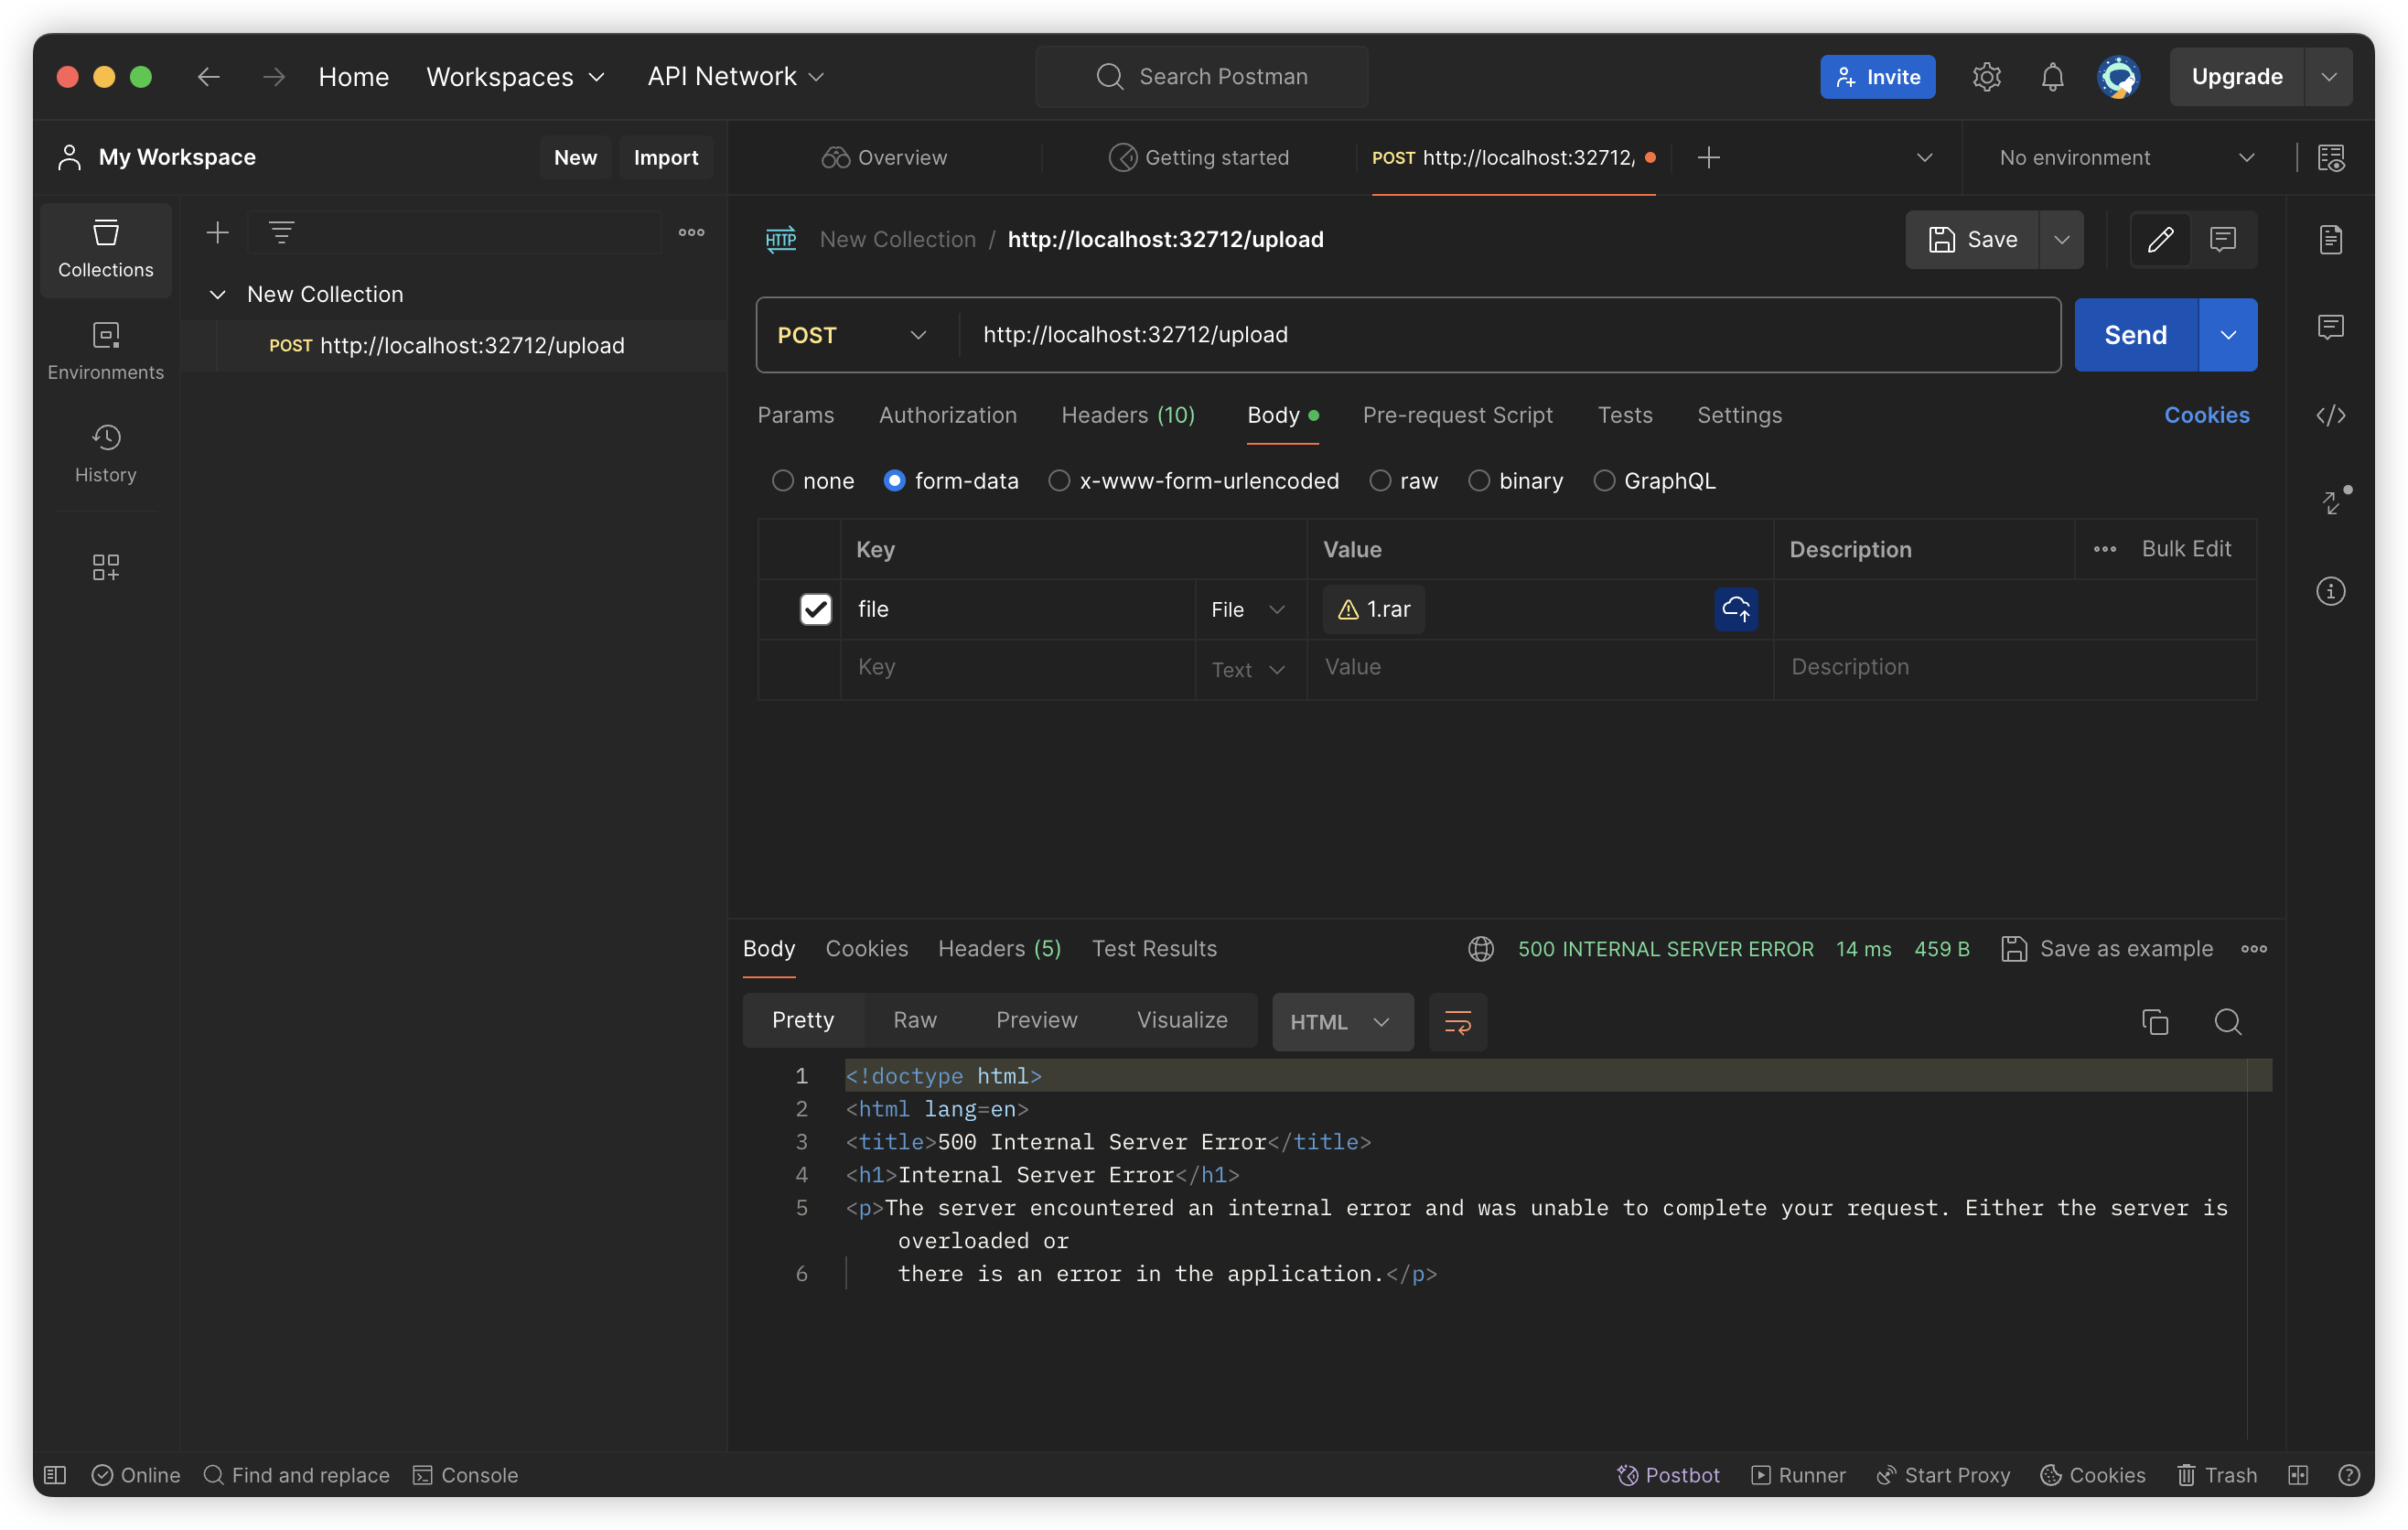Uncheck the file key row checkbox
The width and height of the screenshot is (2408, 1530).
(x=815, y=609)
